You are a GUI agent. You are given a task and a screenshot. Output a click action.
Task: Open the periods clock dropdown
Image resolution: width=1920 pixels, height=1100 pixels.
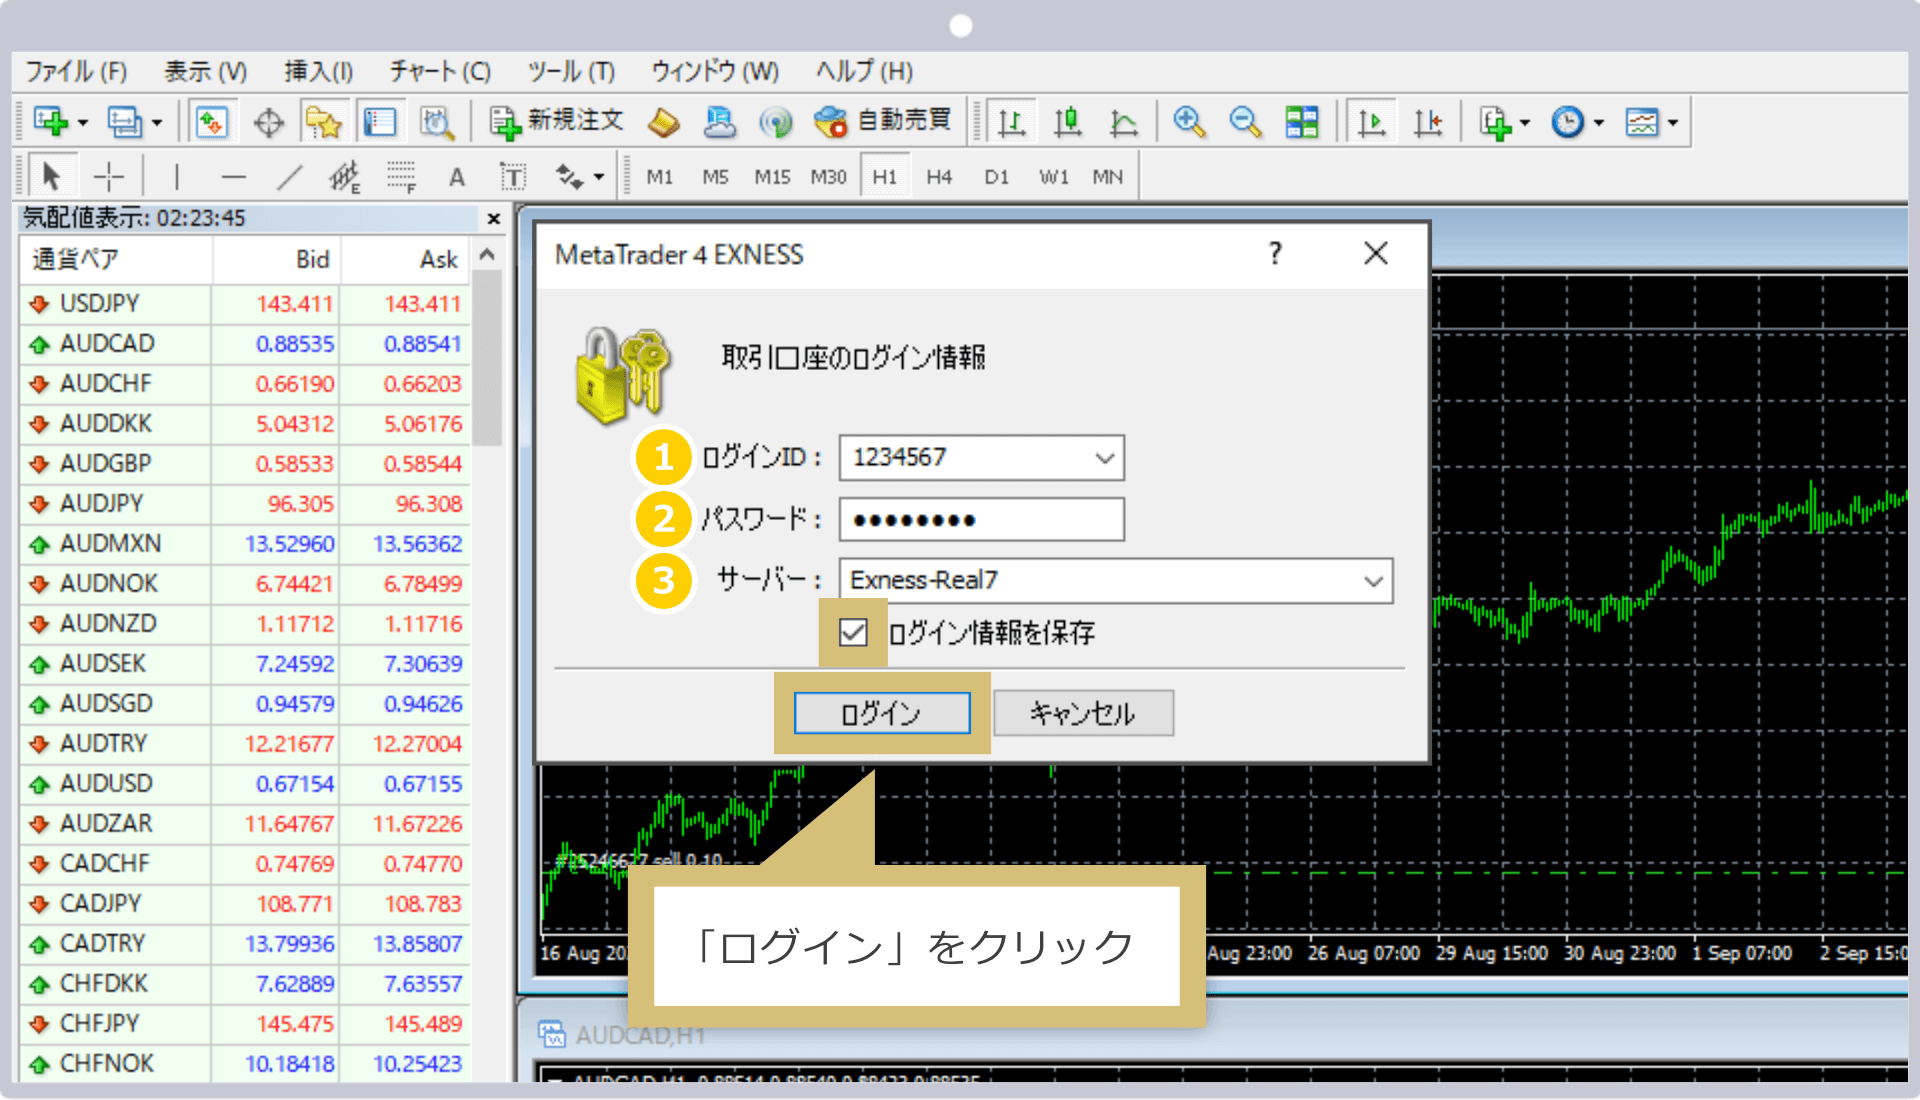click(1577, 122)
